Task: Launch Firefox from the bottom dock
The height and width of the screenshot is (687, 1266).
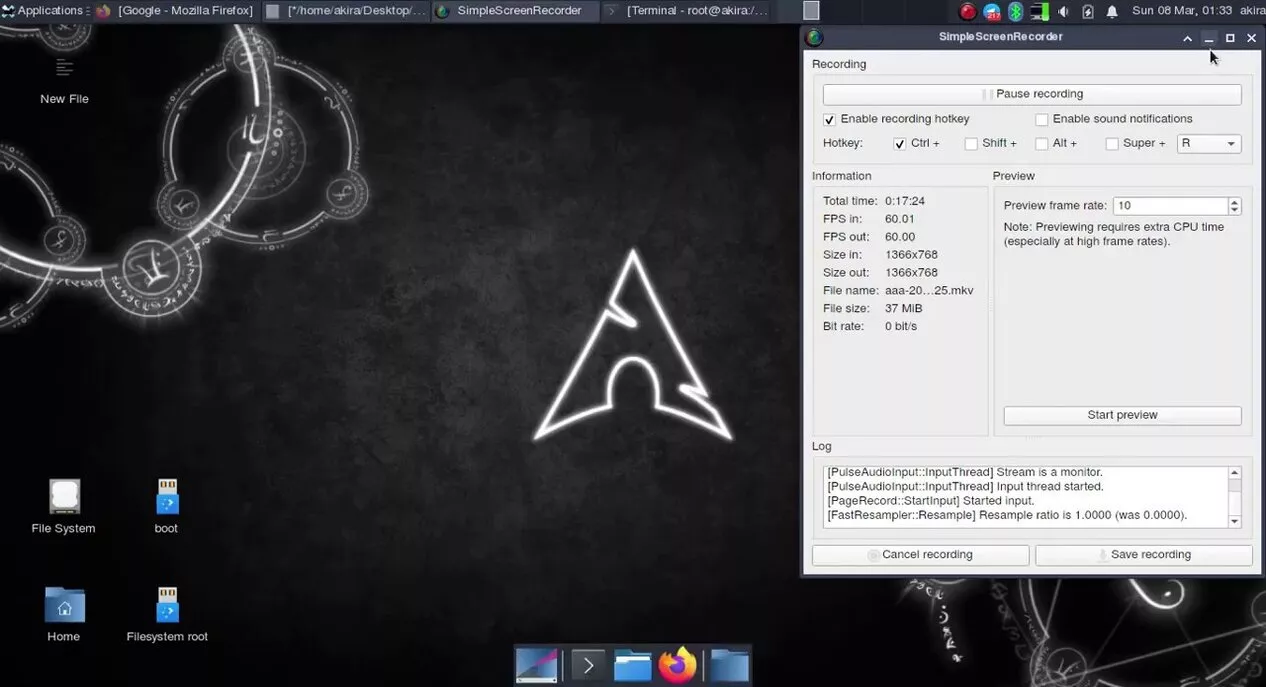Action: point(678,665)
